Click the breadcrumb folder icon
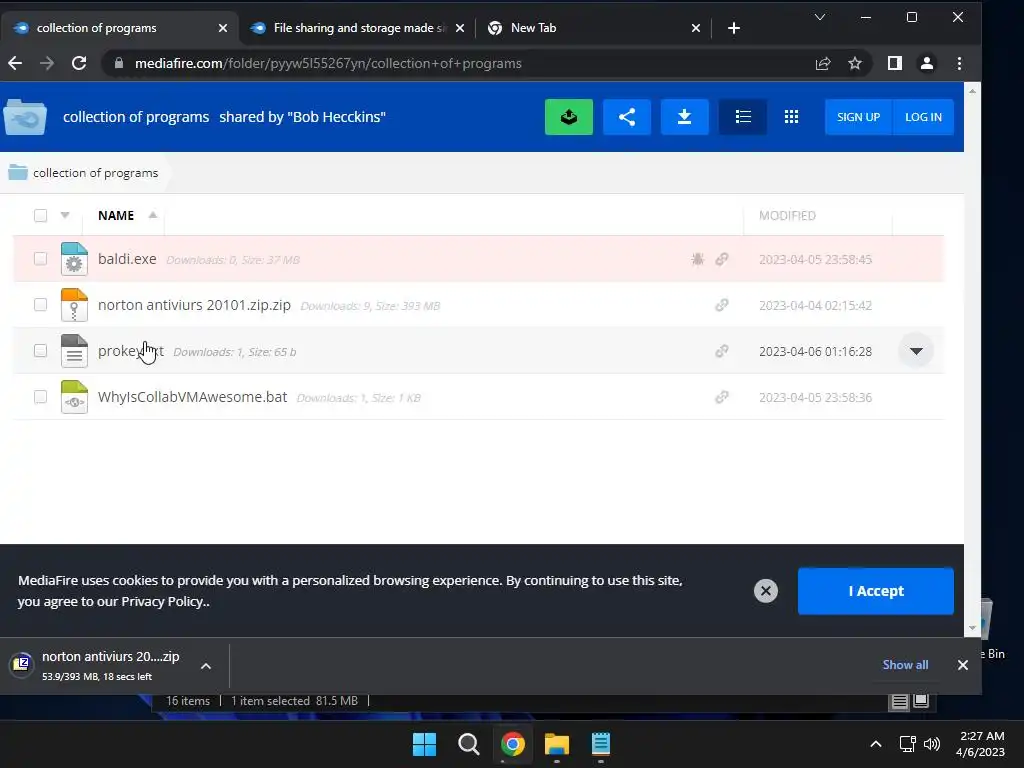The image size is (1024, 768). click(18, 172)
